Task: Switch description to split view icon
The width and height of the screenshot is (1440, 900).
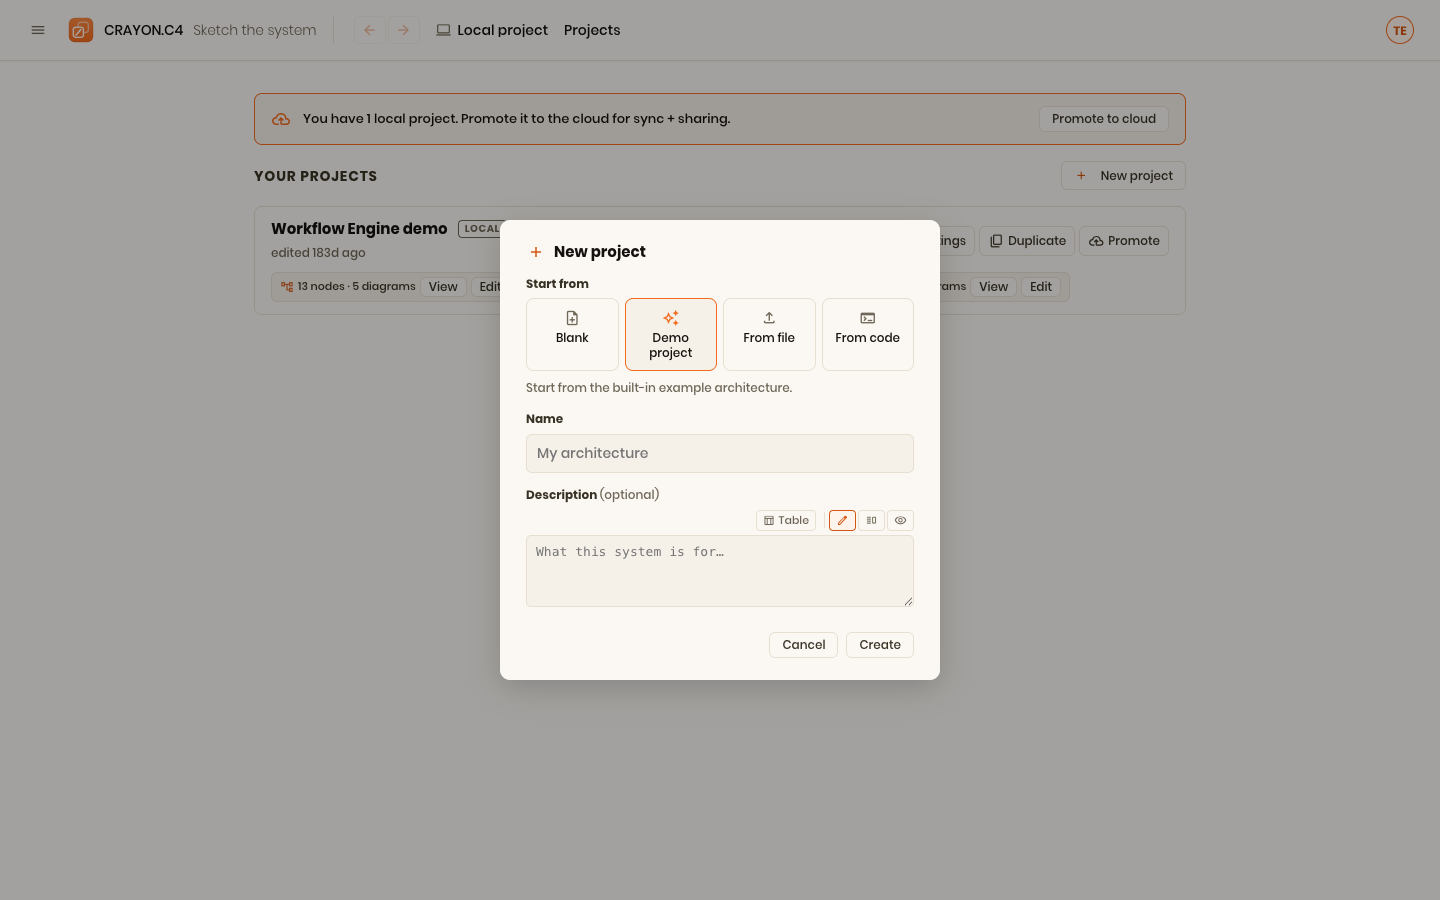Action: click(x=871, y=520)
